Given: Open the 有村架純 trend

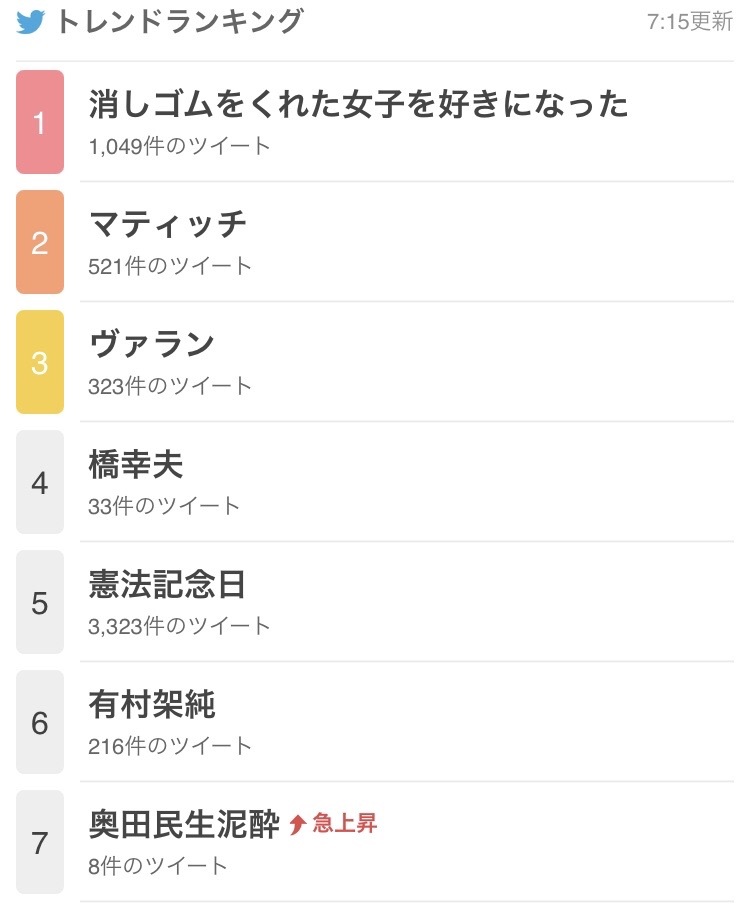Looking at the screenshot, I should [x=152, y=704].
